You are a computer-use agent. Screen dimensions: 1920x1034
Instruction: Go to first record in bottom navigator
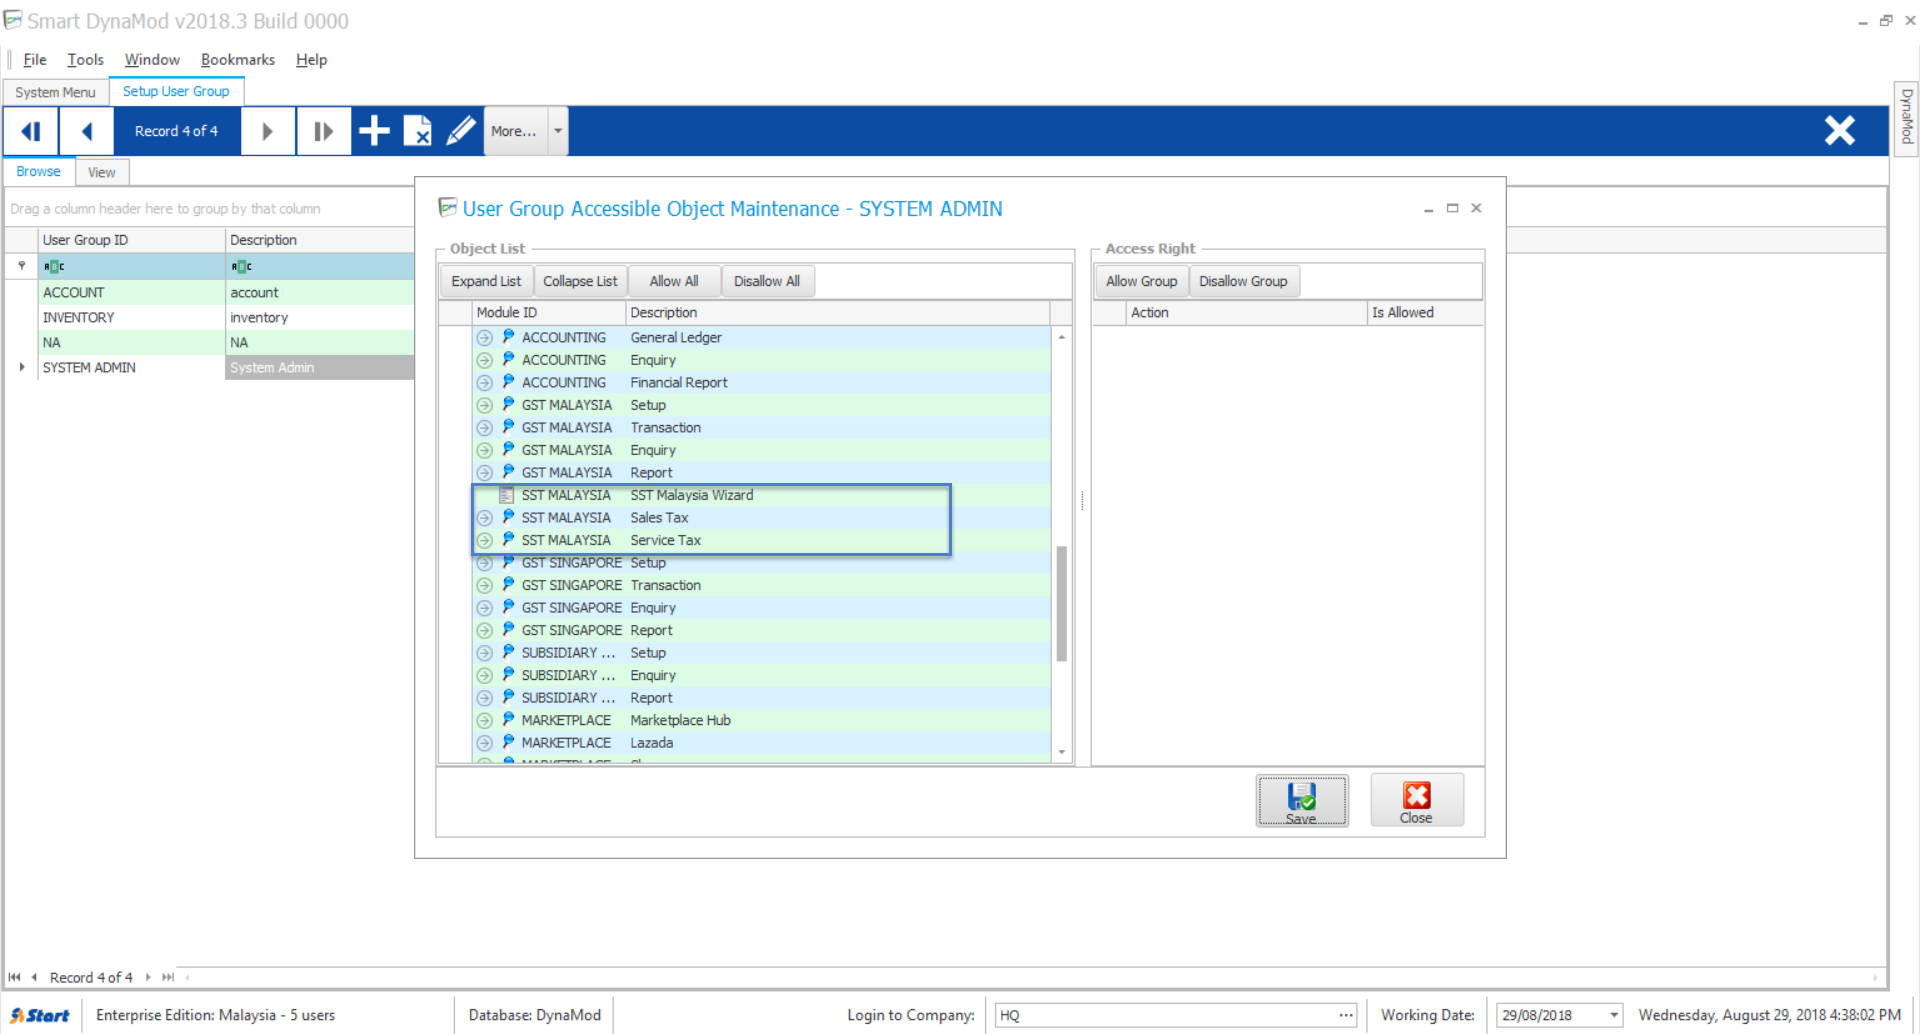14,977
